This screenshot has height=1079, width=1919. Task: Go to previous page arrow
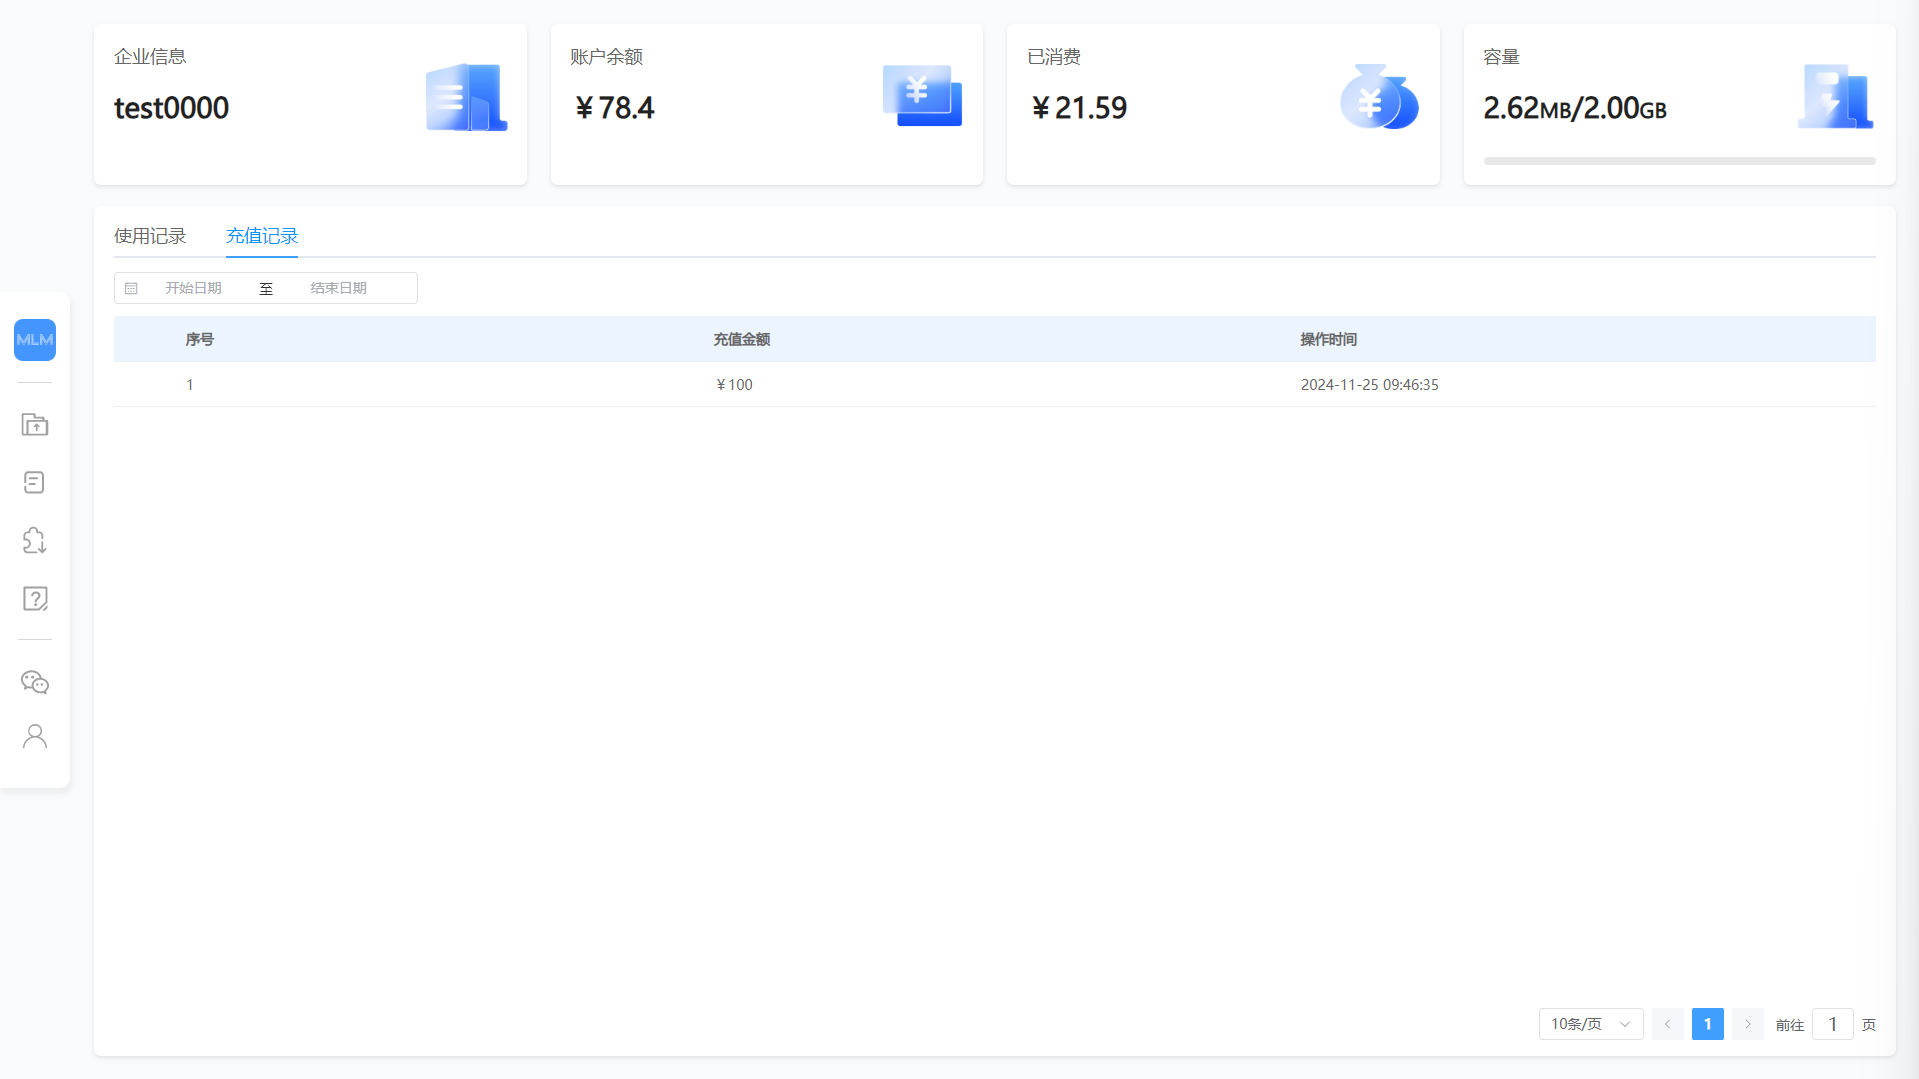1667,1024
